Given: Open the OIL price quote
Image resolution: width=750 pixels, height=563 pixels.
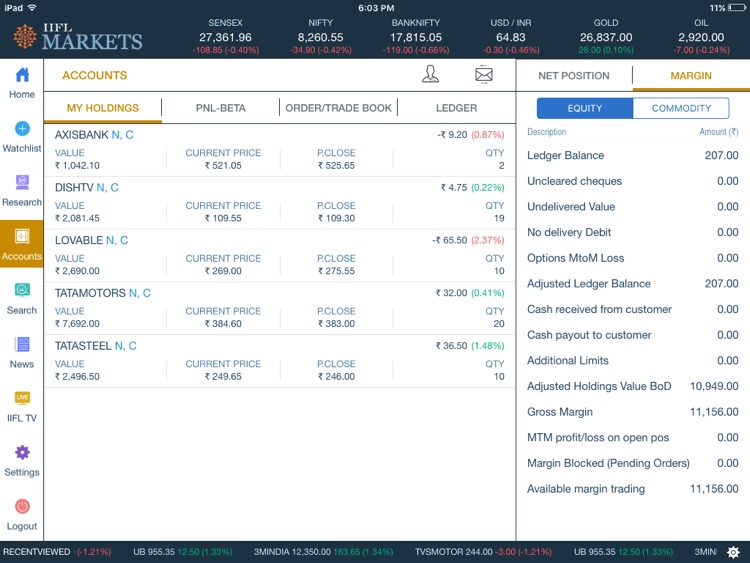Looking at the screenshot, I should point(701,36).
